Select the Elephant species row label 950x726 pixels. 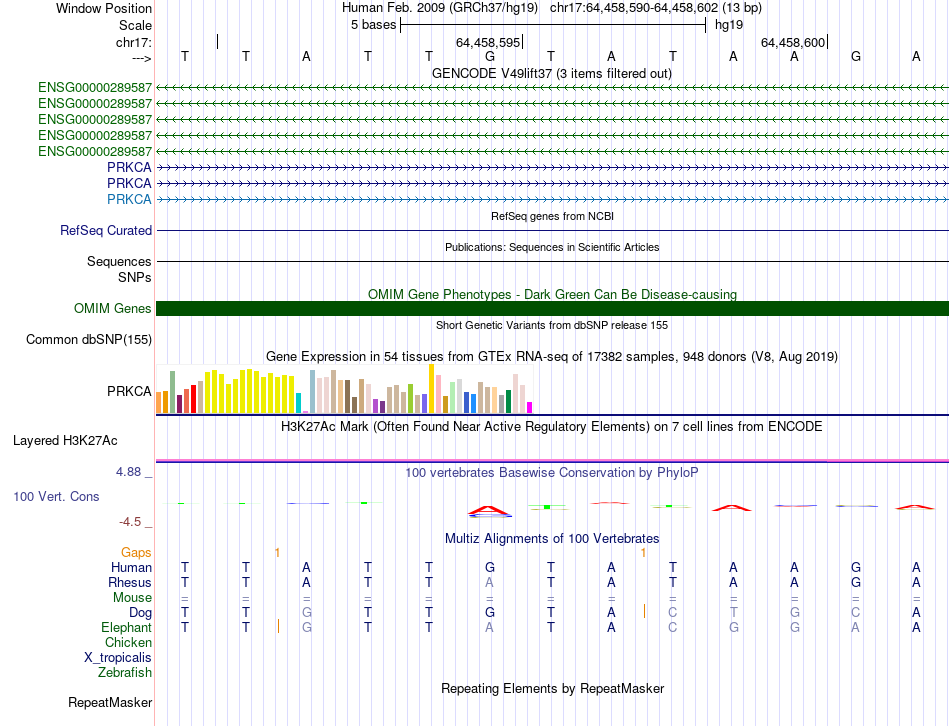click(126, 627)
